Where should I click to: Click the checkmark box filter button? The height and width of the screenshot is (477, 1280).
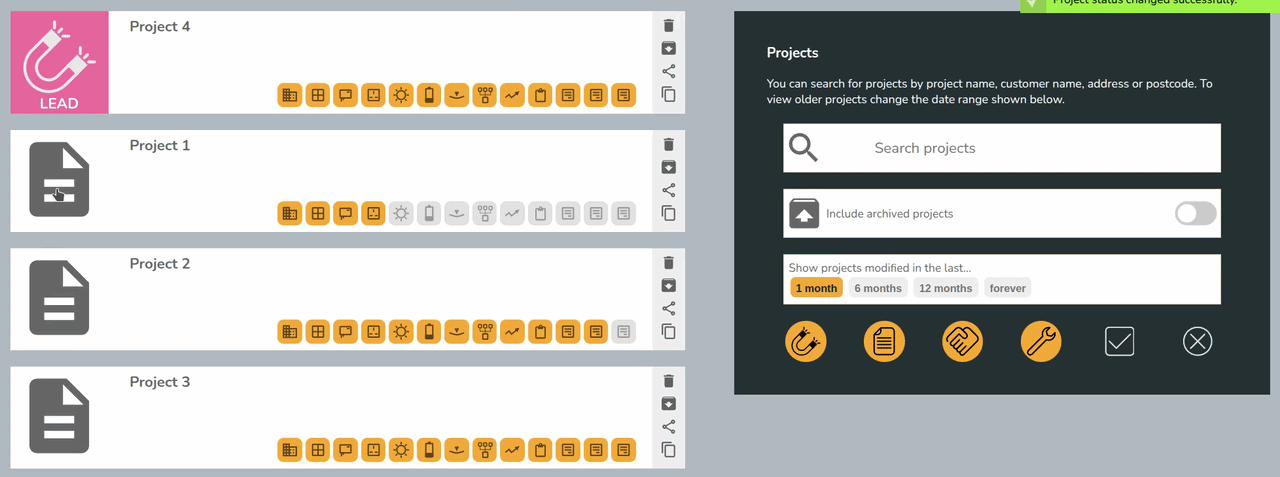(x=1119, y=342)
